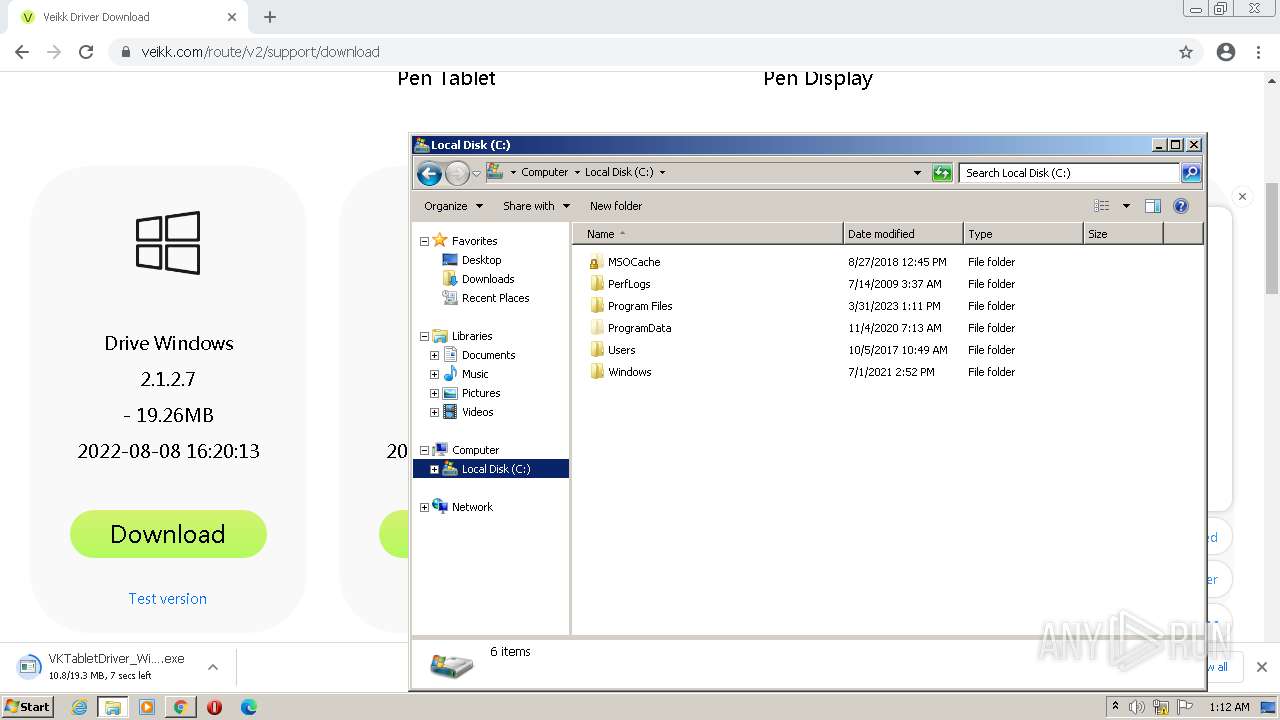The width and height of the screenshot is (1280, 720).
Task: Expand the Pictures library
Action: click(x=434, y=393)
